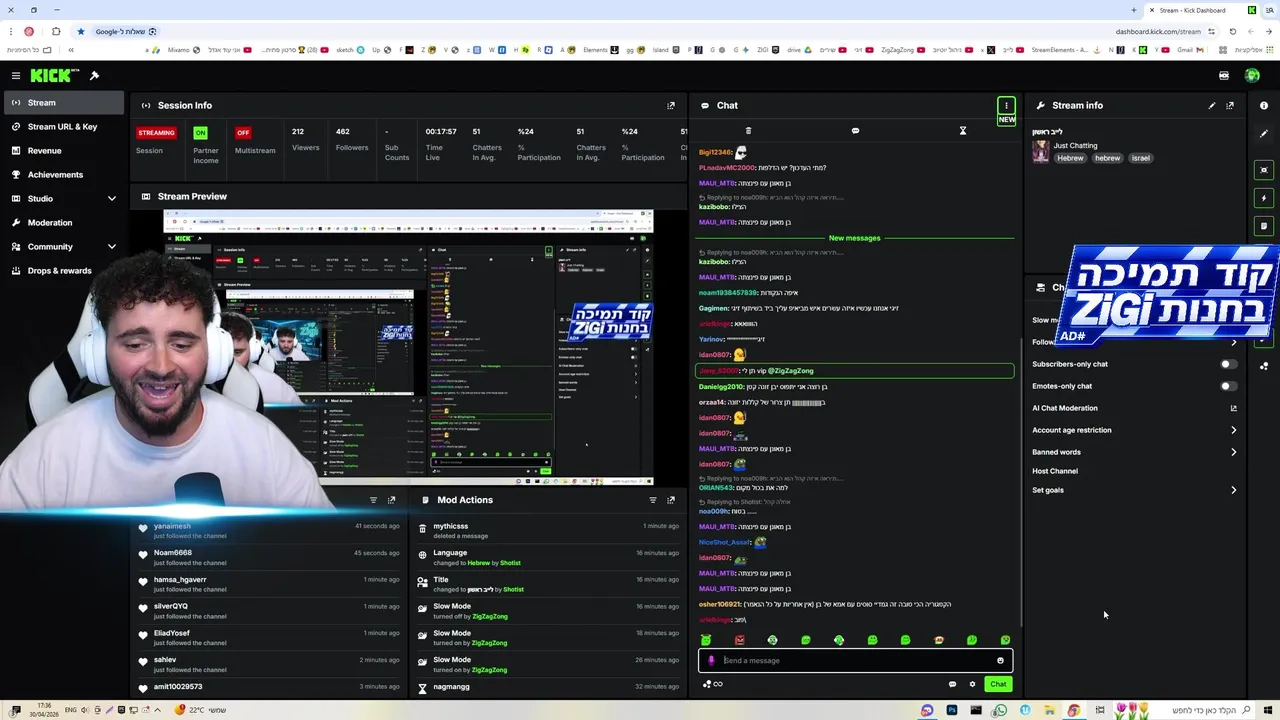Click the first Hebrew tag in Stream info
1280x720 pixels.
[x=1070, y=158]
